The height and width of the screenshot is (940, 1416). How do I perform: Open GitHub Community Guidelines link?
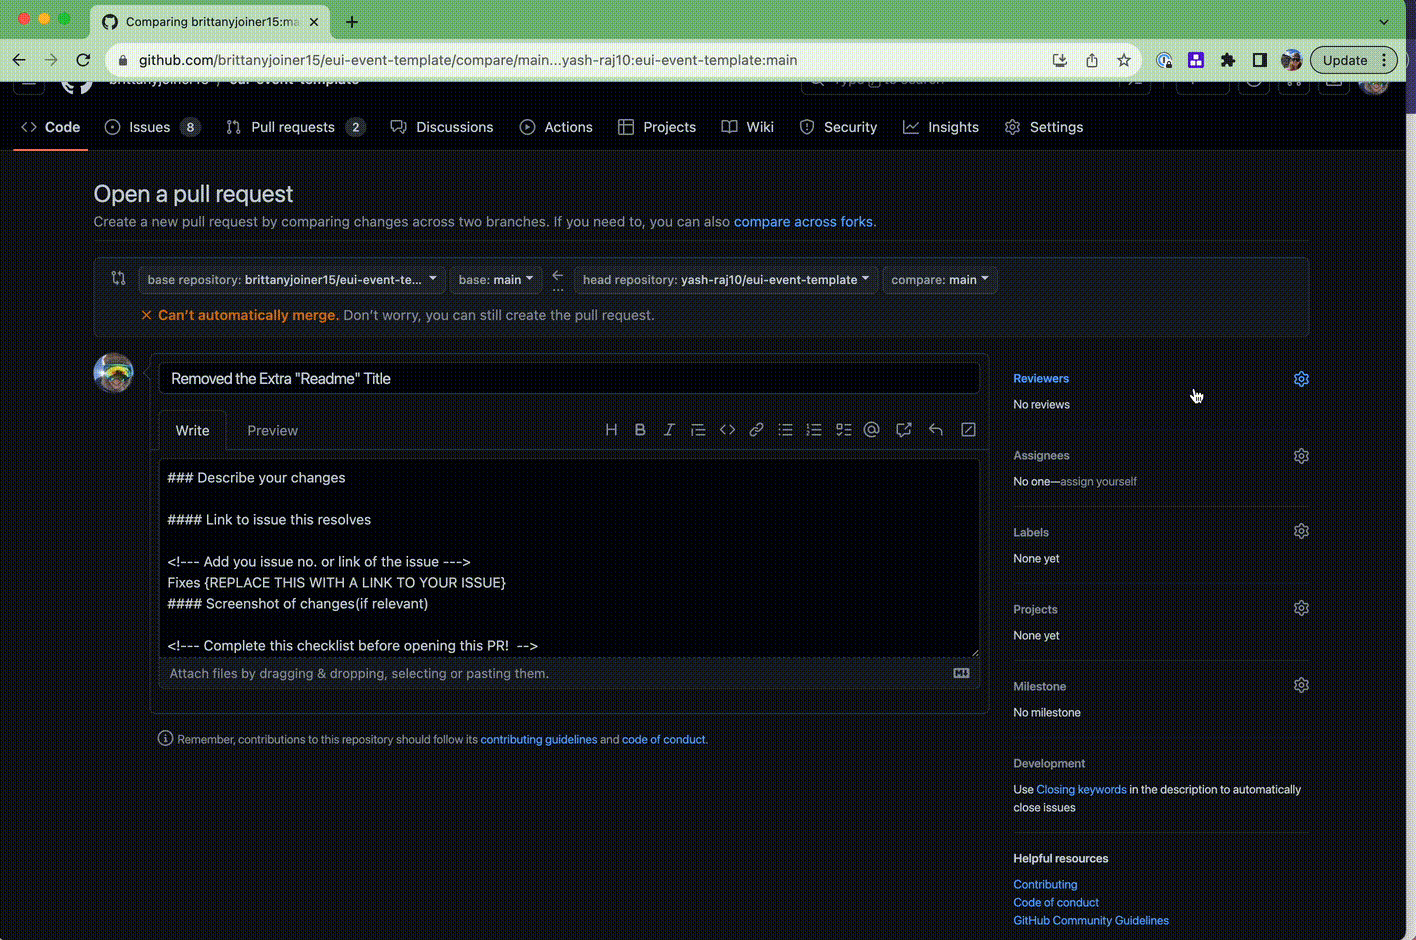coord(1091,921)
